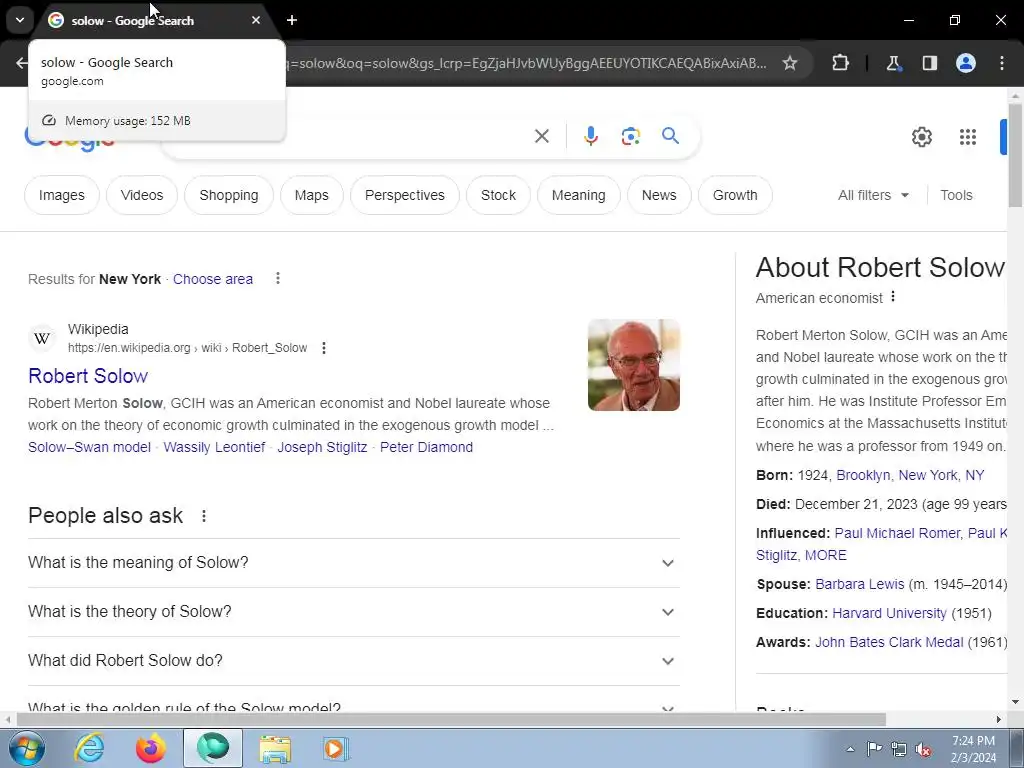Open People also ask three-dot options

pos(204,516)
